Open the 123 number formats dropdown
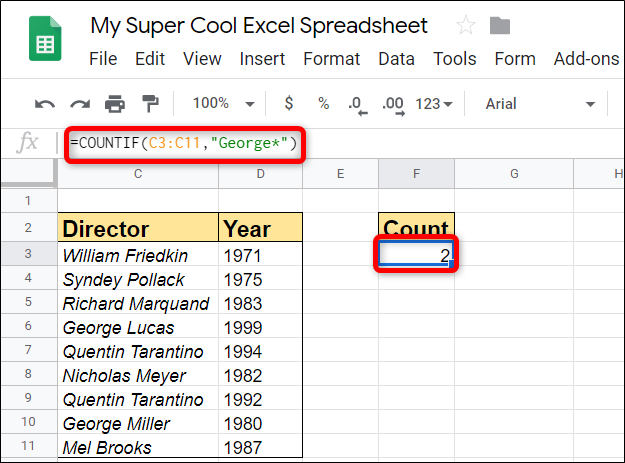The width and height of the screenshot is (625, 463). (x=434, y=103)
